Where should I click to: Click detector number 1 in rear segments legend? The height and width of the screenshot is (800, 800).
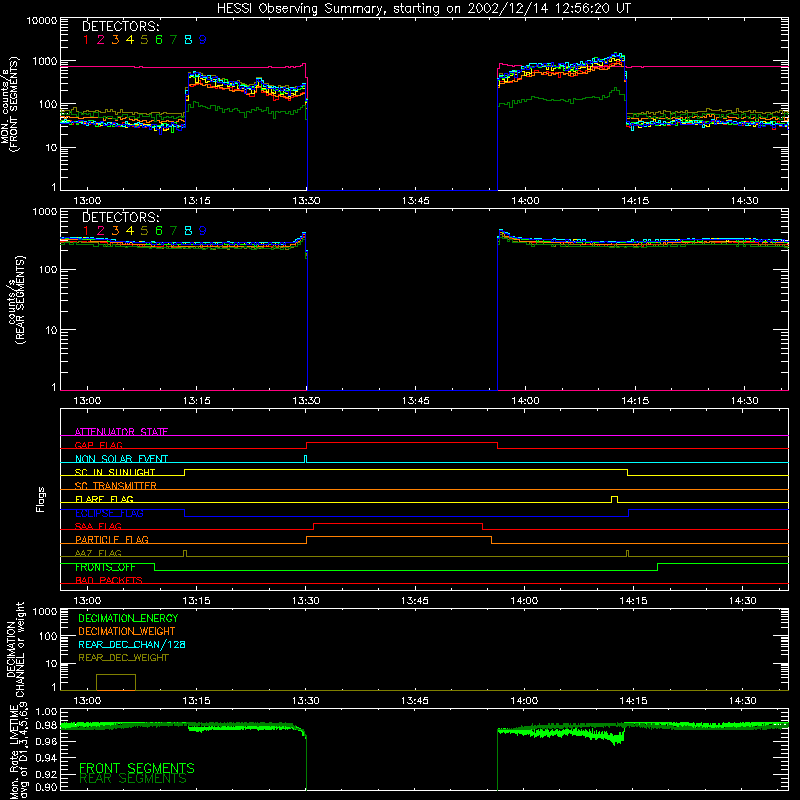(86, 231)
